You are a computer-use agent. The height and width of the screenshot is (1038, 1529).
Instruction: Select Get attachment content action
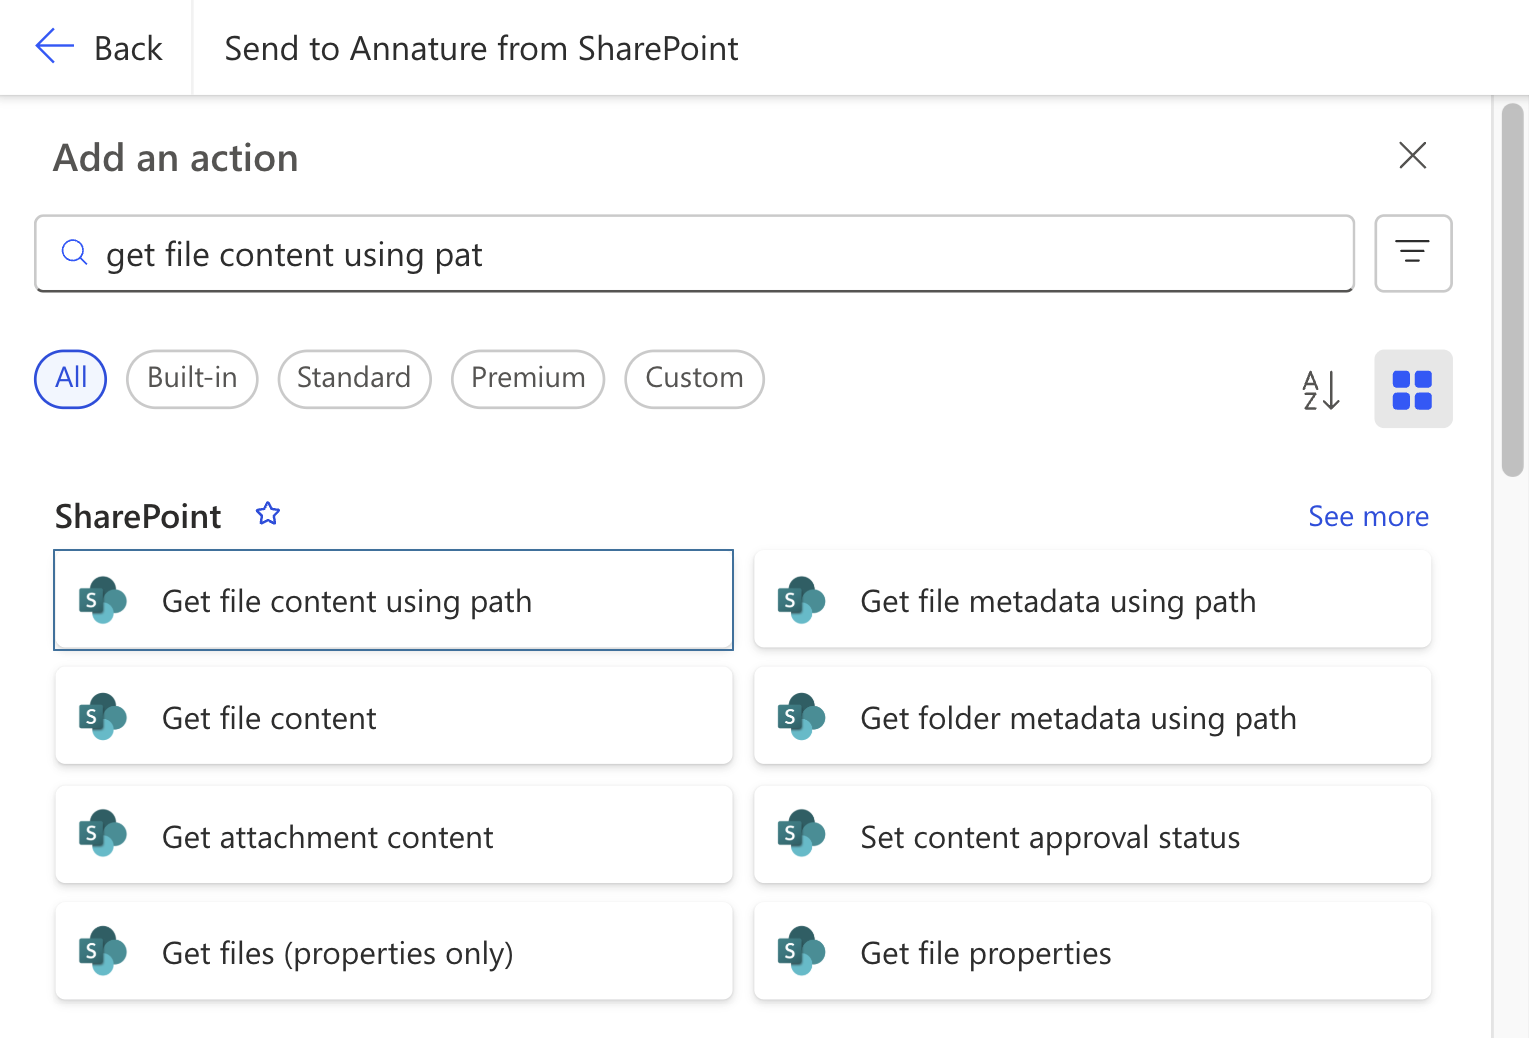(393, 835)
